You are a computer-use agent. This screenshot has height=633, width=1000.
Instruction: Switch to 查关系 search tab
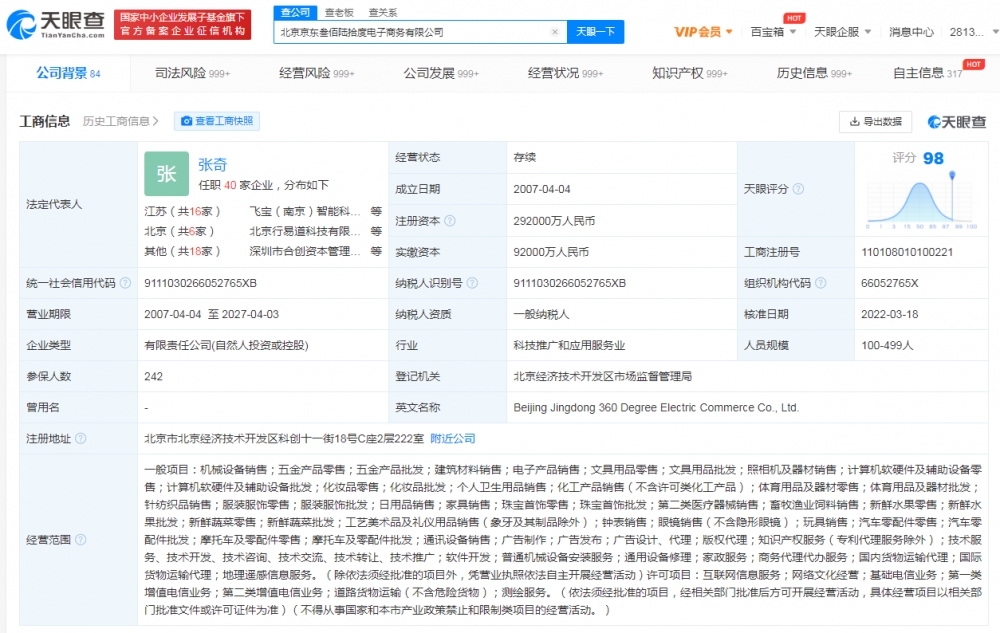(383, 12)
